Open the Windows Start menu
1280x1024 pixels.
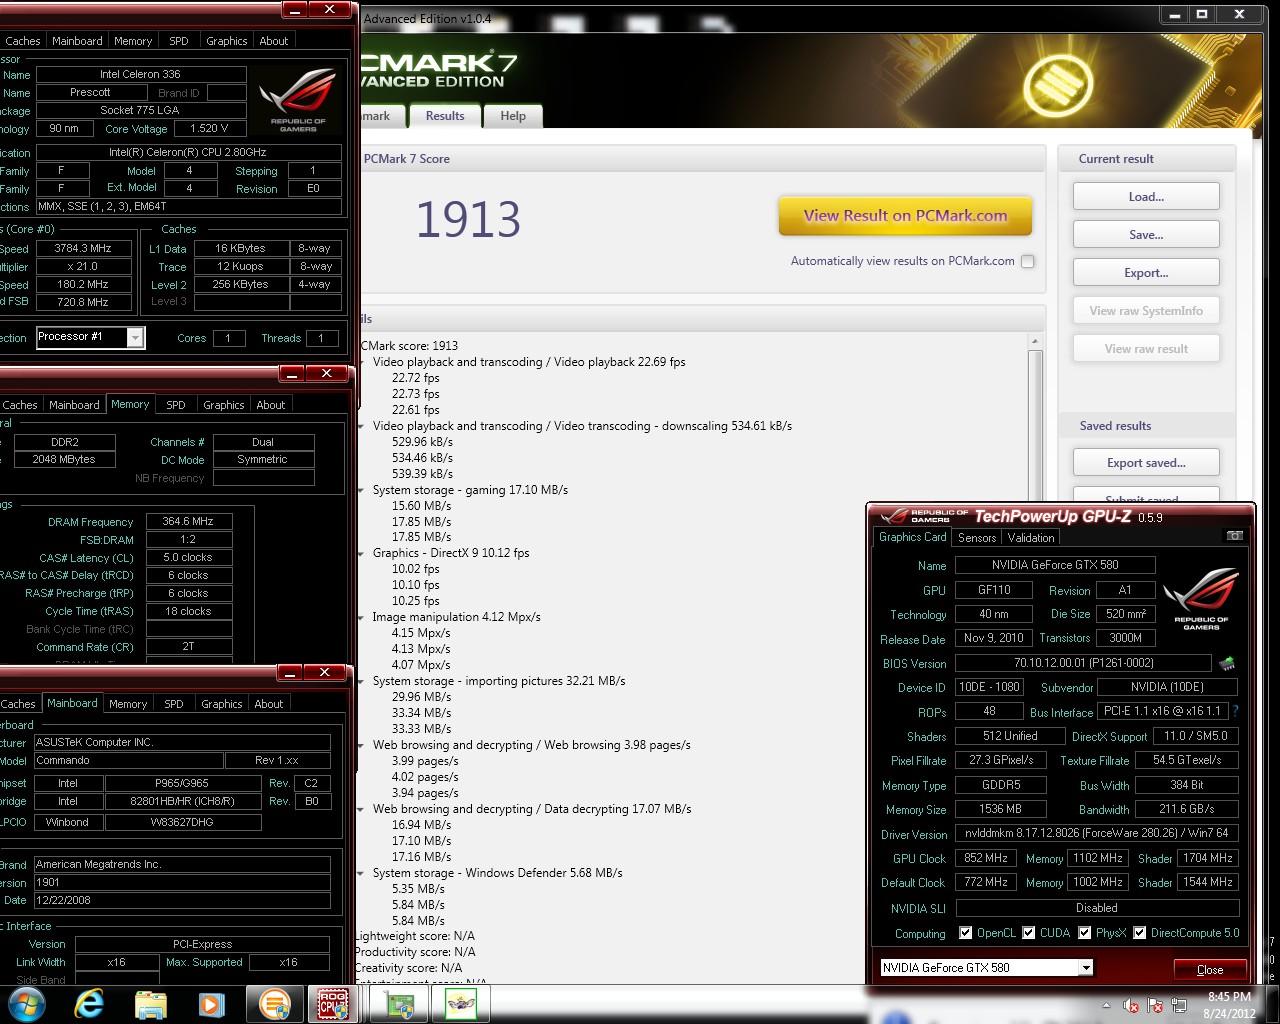pyautogui.click(x=27, y=1004)
